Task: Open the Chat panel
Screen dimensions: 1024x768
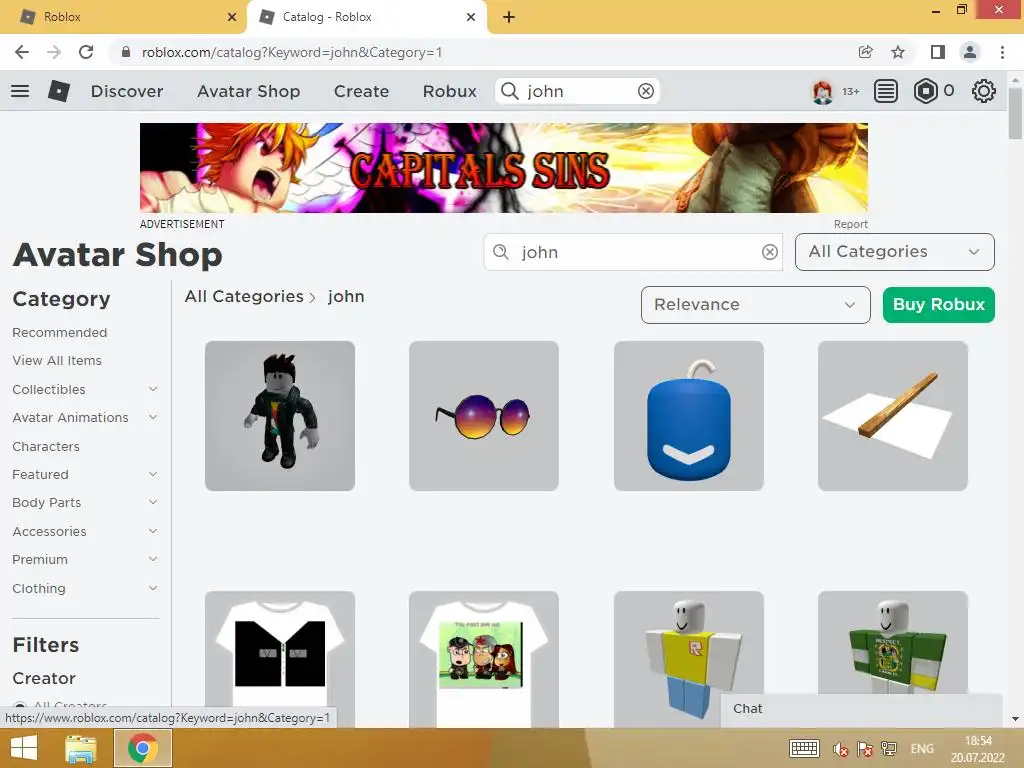Action: tap(861, 709)
